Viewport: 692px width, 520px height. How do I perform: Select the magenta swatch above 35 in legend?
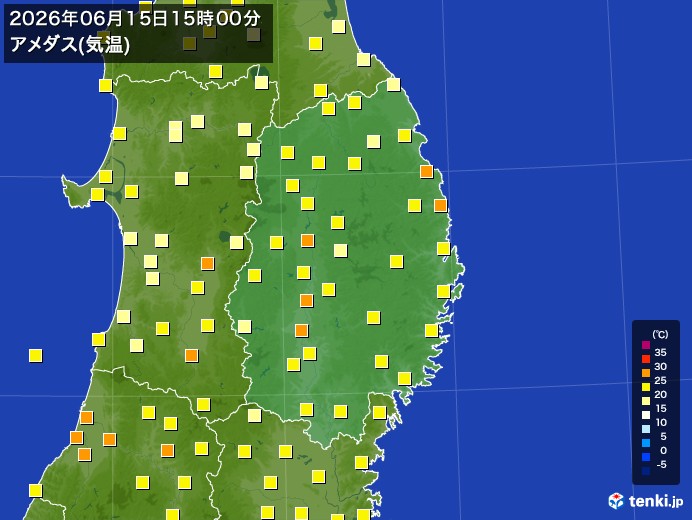pos(646,345)
